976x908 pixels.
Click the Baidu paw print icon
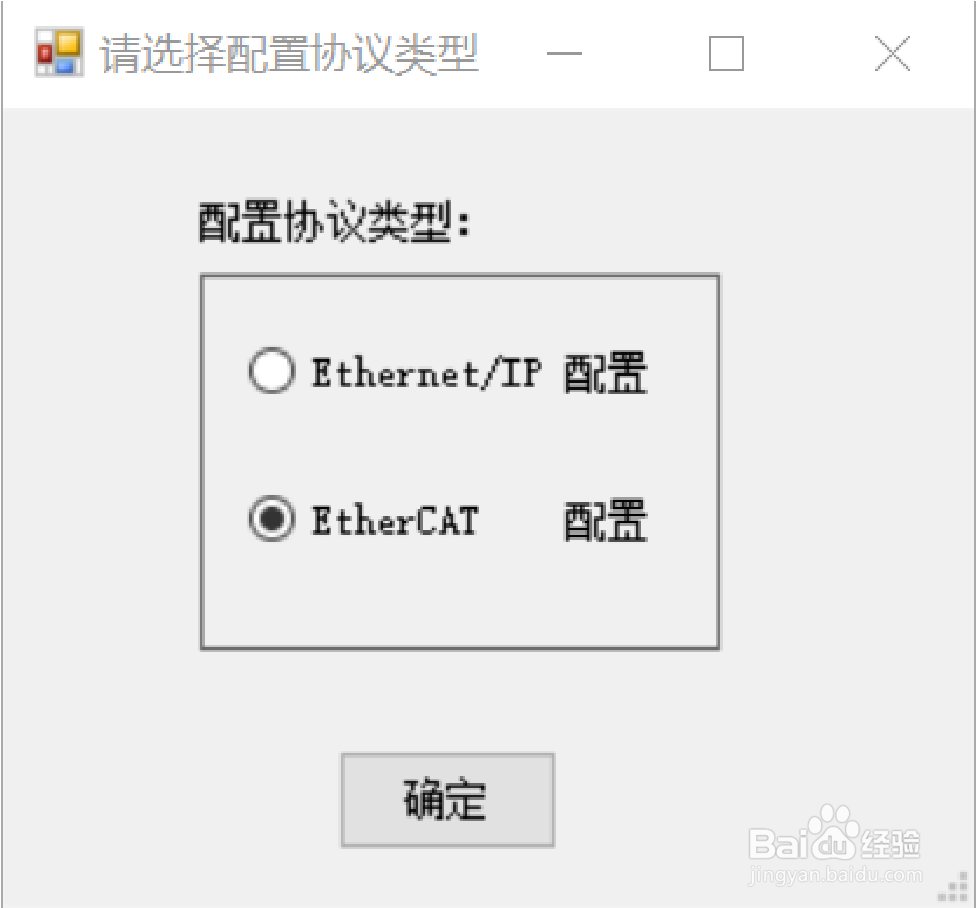[x=834, y=828]
